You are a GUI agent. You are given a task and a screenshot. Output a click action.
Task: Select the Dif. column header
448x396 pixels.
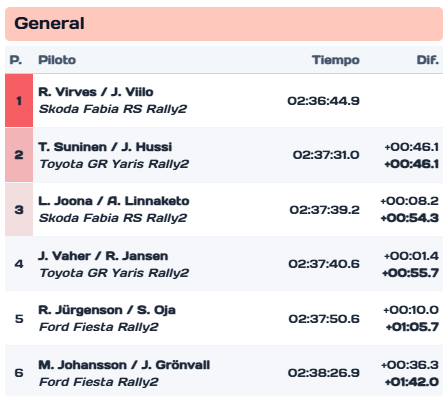coord(428,60)
